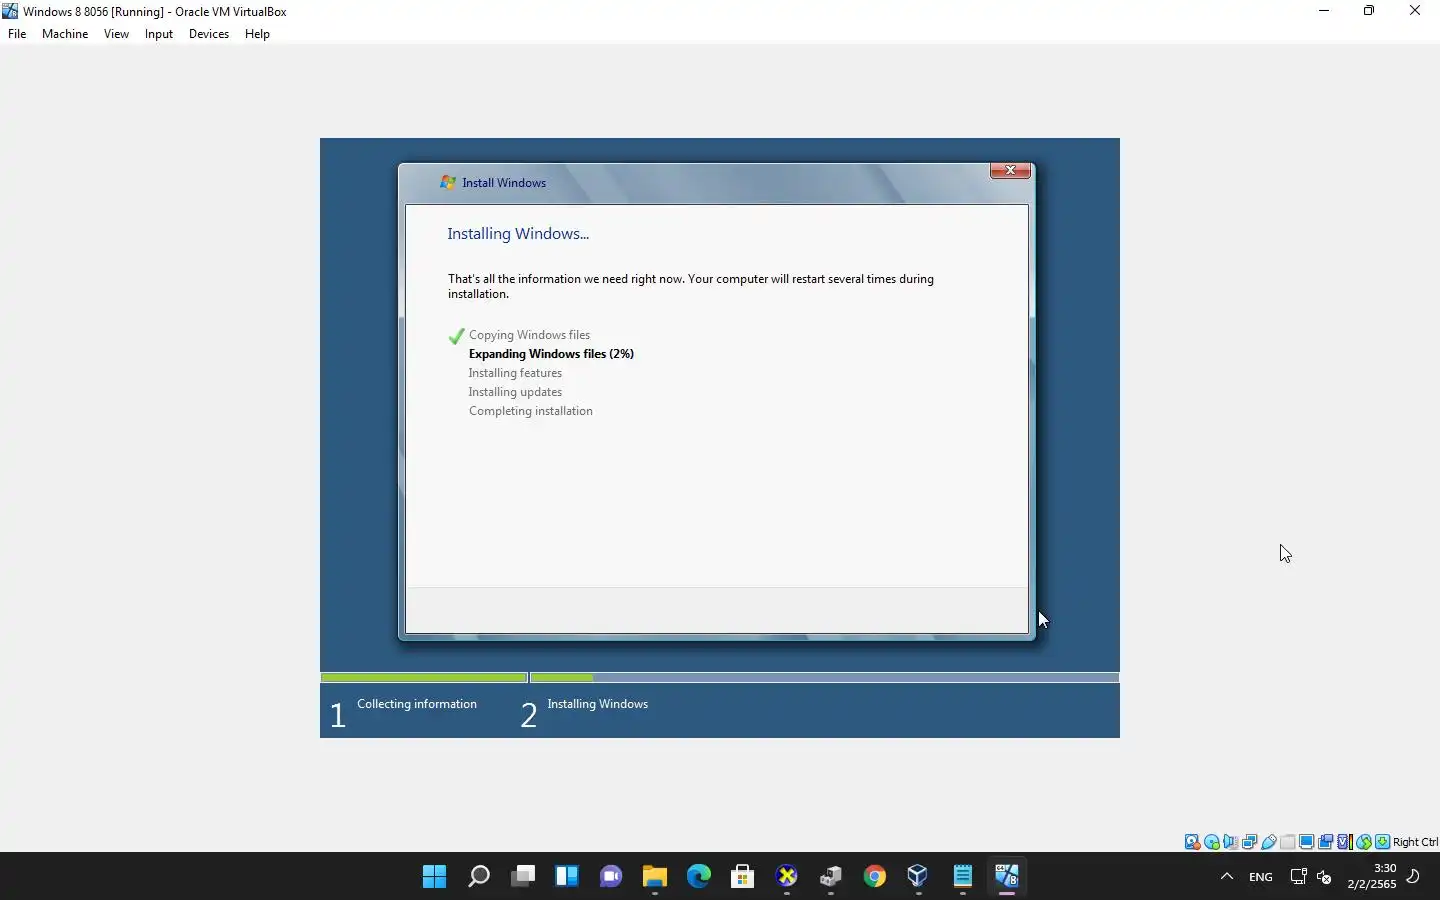
Task: Launch Google Chrome from the taskbar
Action: pyautogui.click(x=875, y=877)
